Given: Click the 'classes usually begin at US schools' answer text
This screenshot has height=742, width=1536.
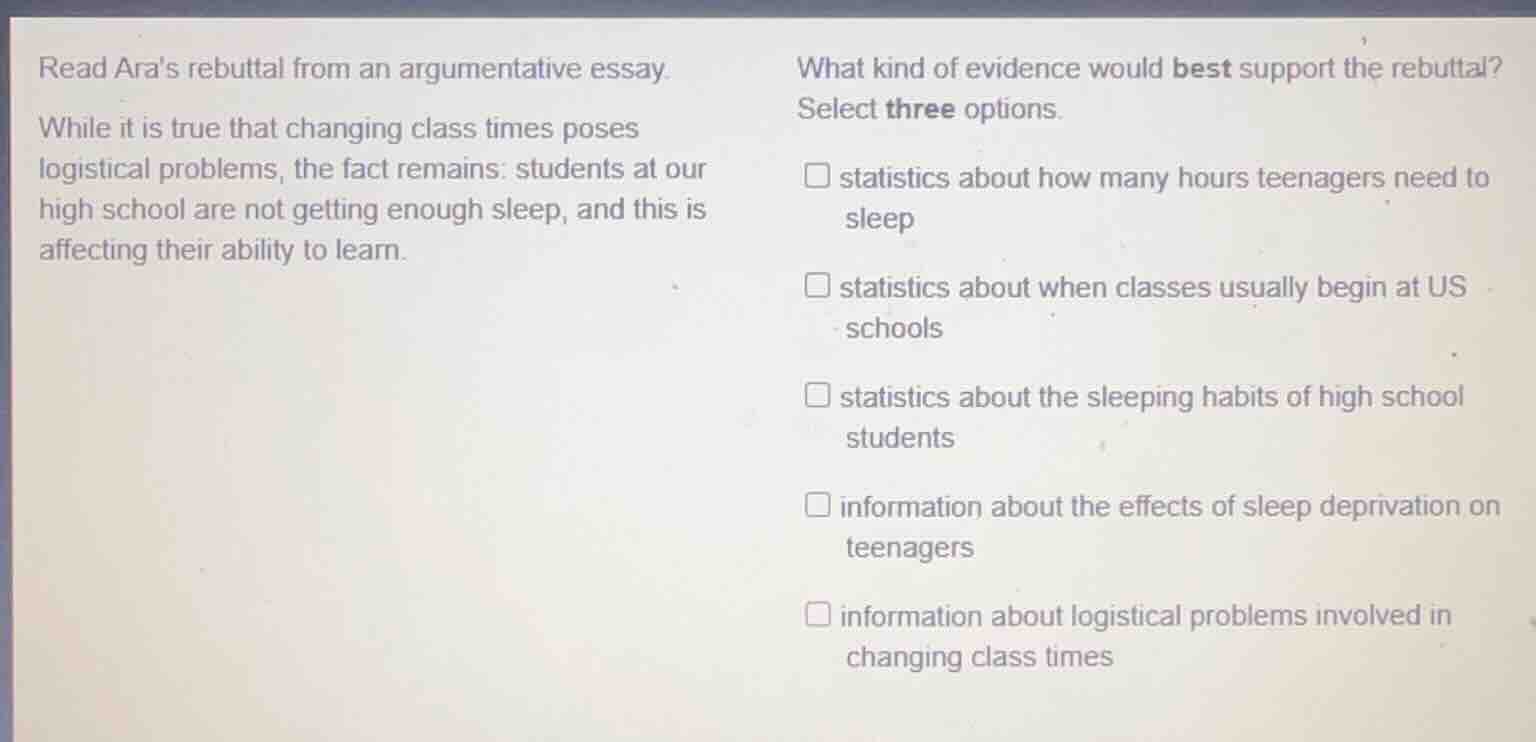Looking at the screenshot, I should click(x=1152, y=289).
